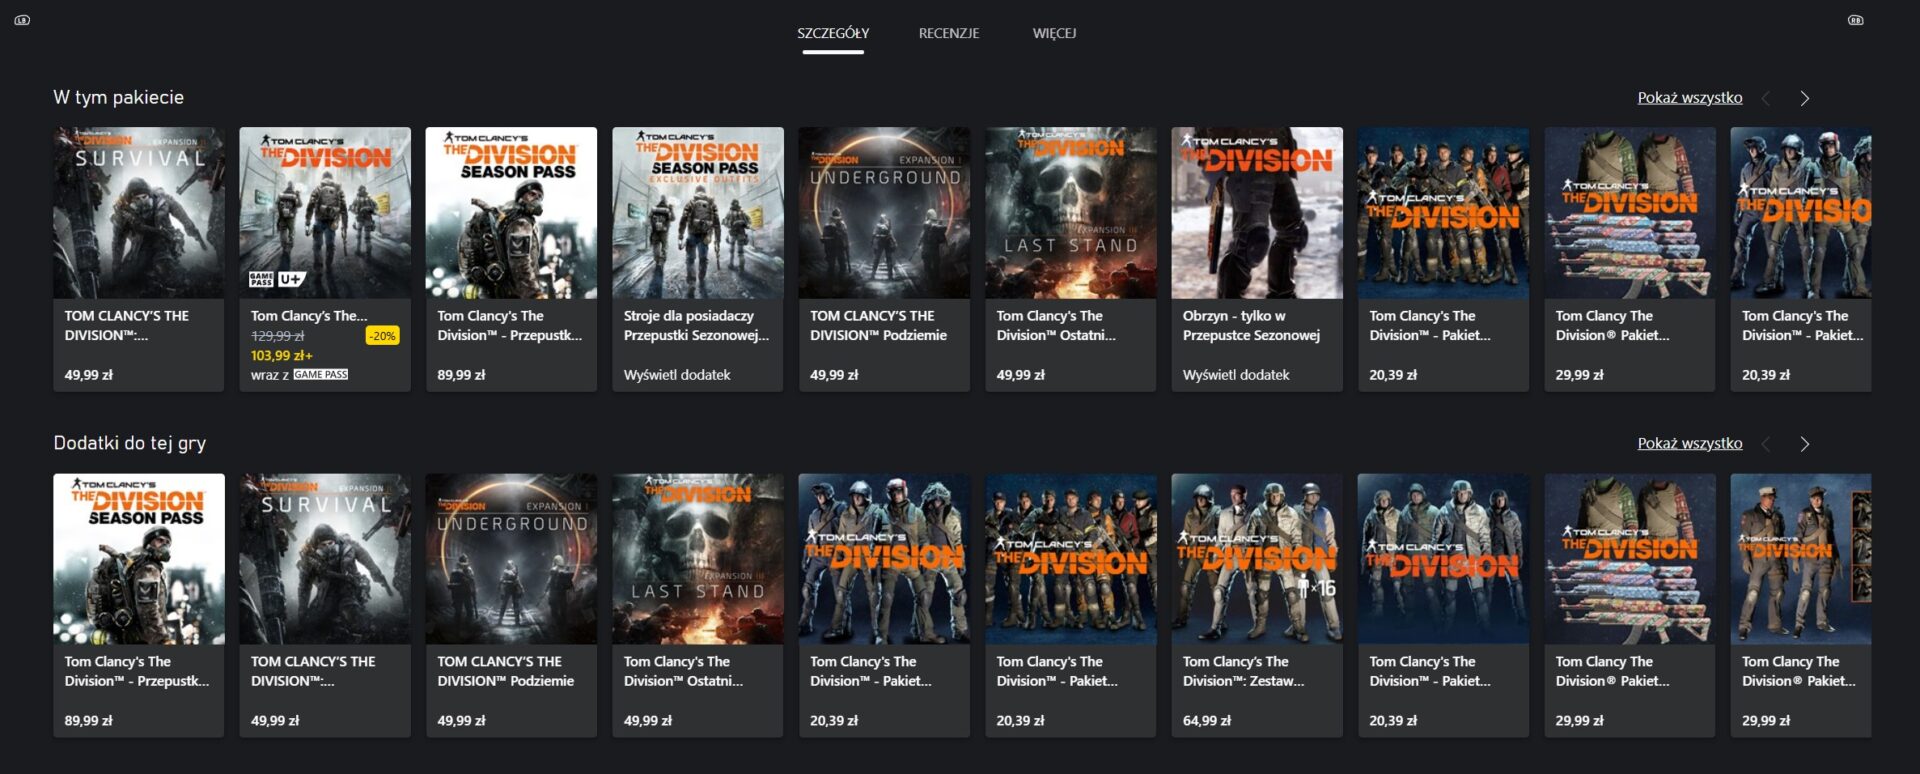1920x774 pixels.
Task: Open Underground cover in 'Dodatki do tej gry'
Action: [x=511, y=559]
